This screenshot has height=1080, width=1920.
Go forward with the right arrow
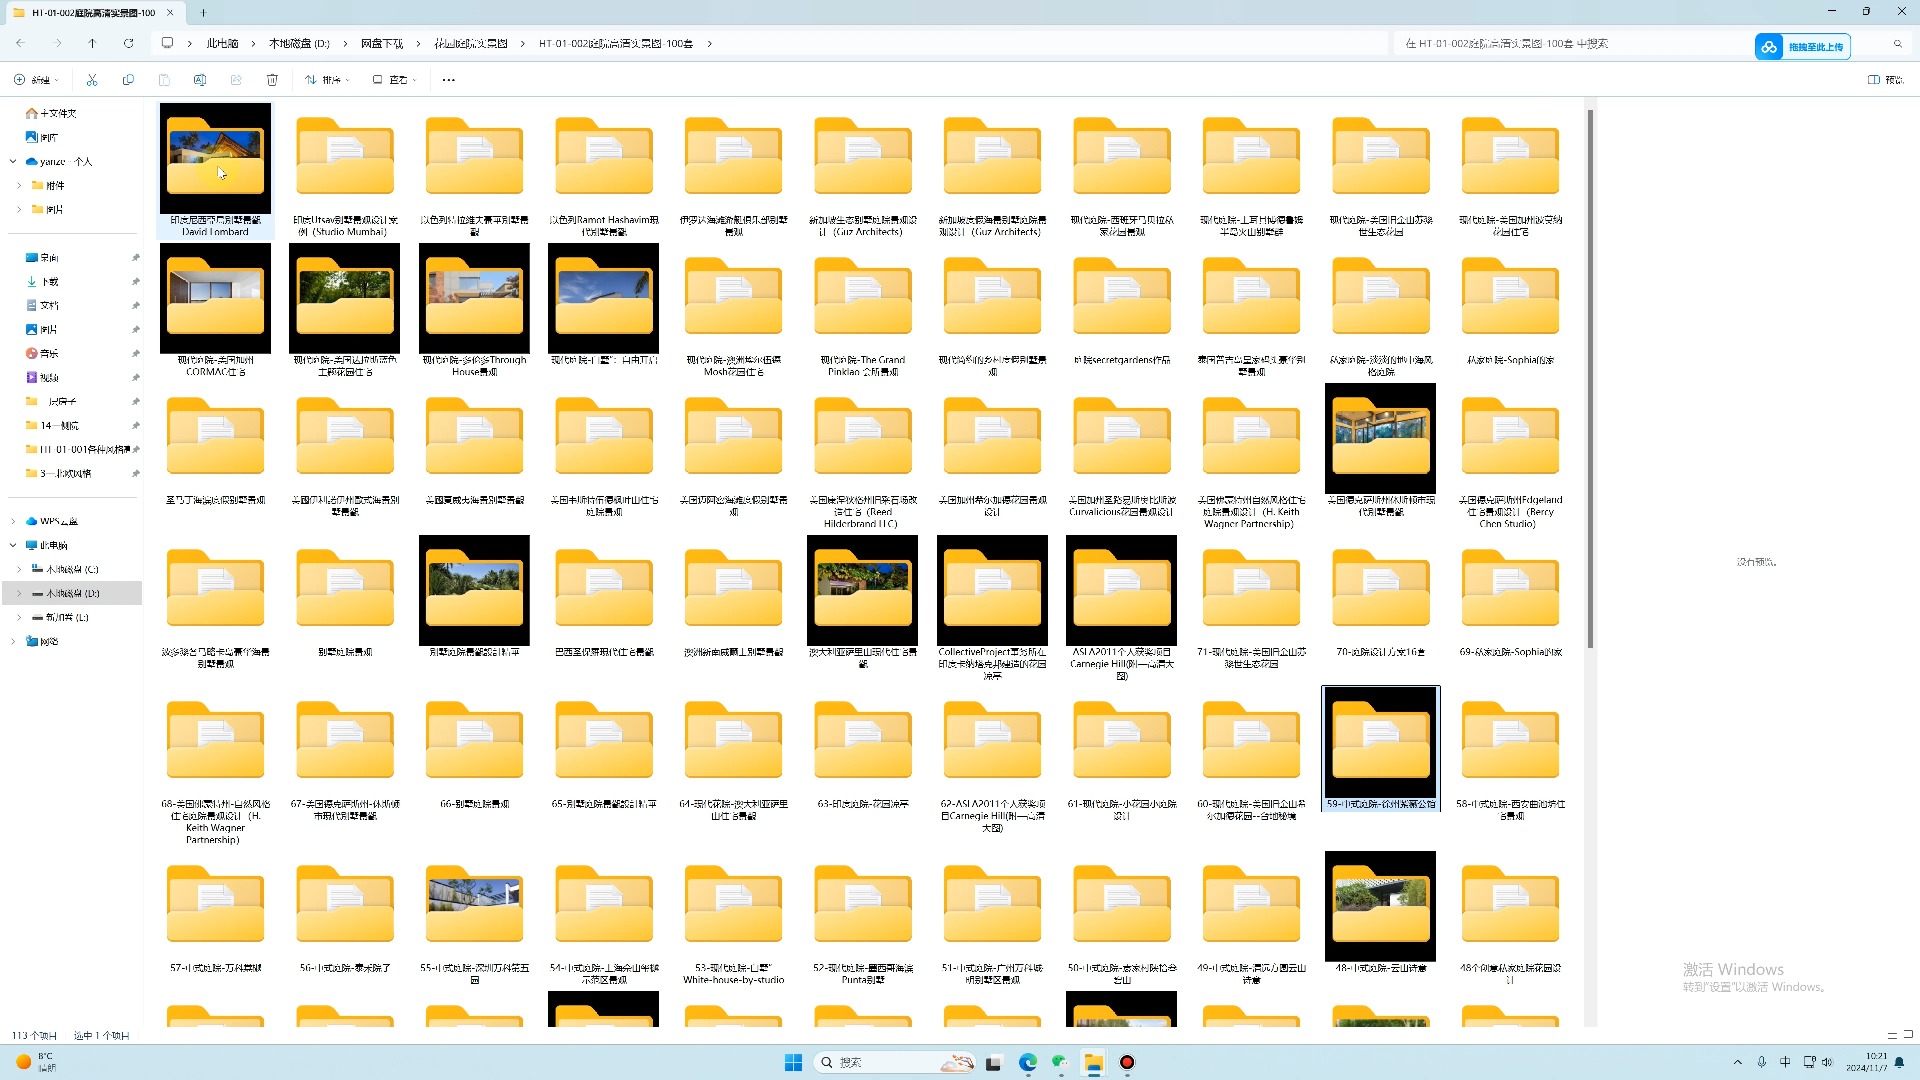click(57, 43)
